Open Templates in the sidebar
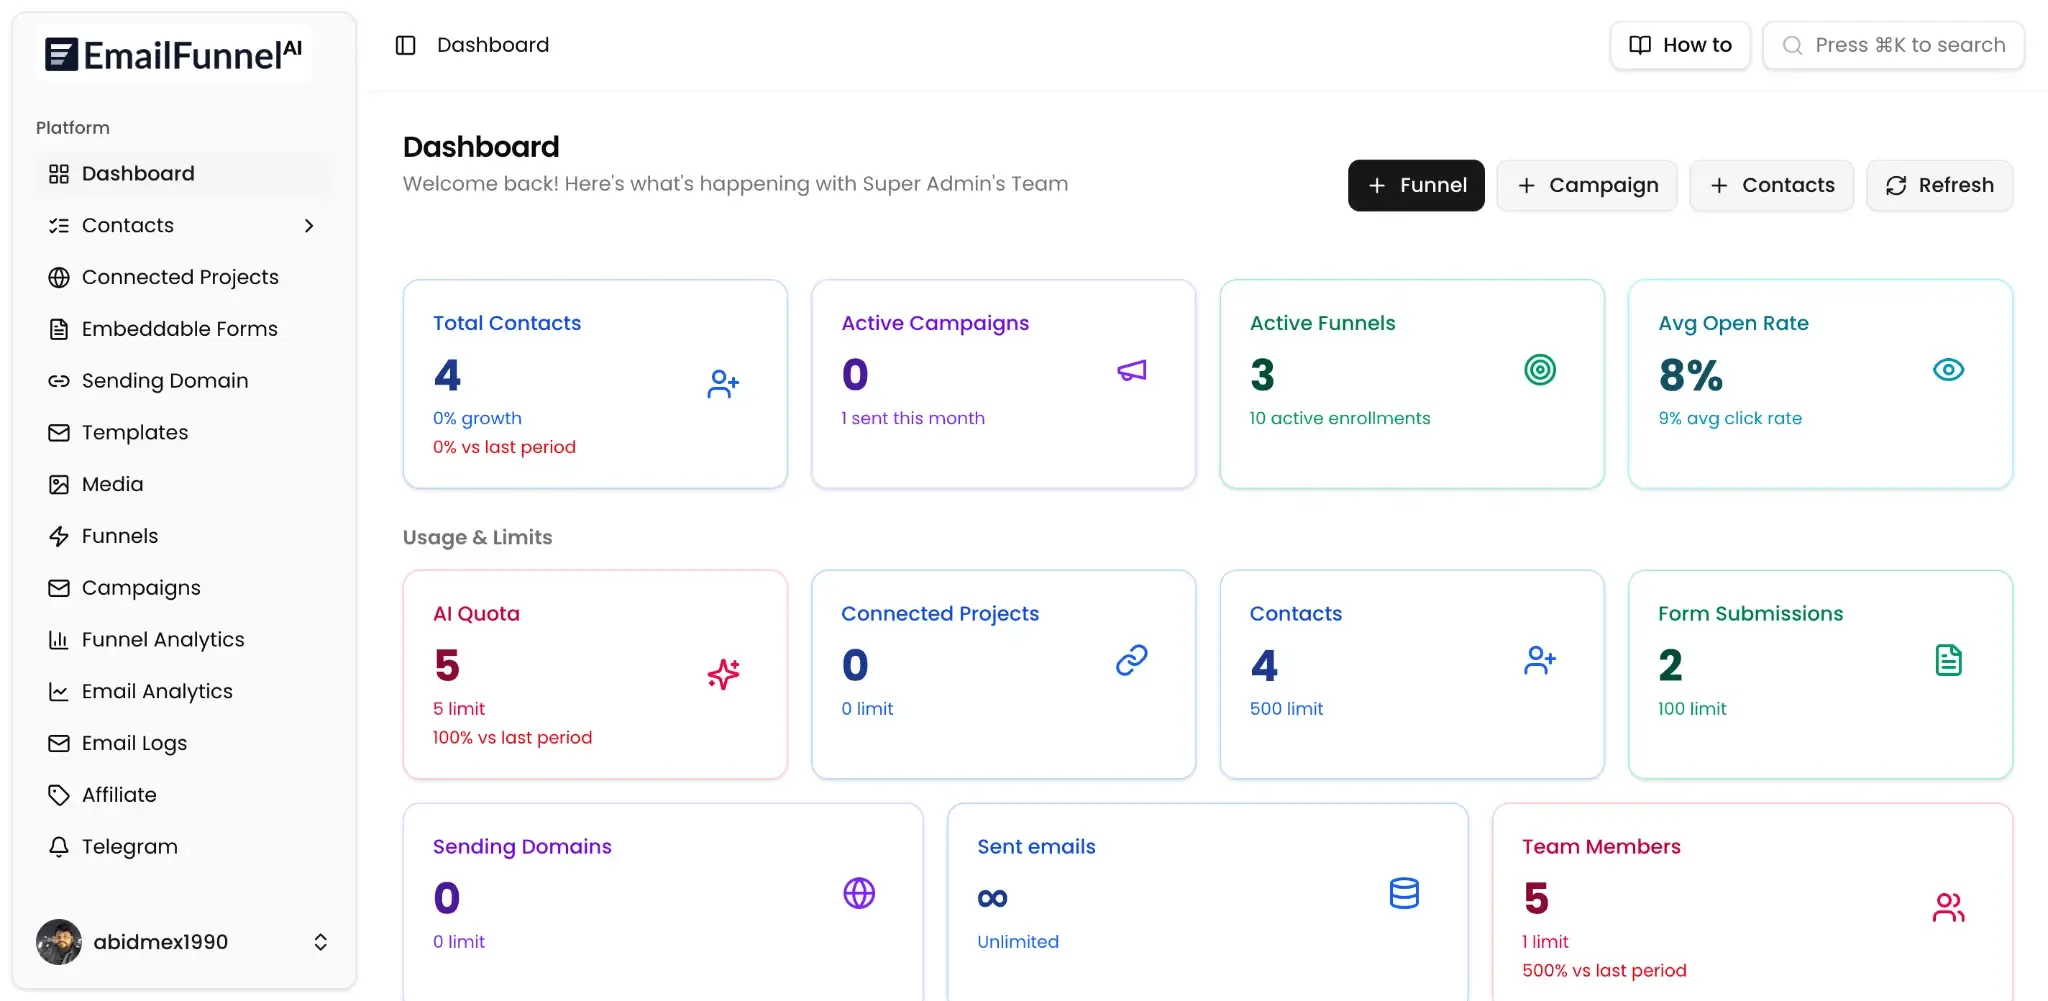This screenshot has height=1001, width=2048. point(183,433)
